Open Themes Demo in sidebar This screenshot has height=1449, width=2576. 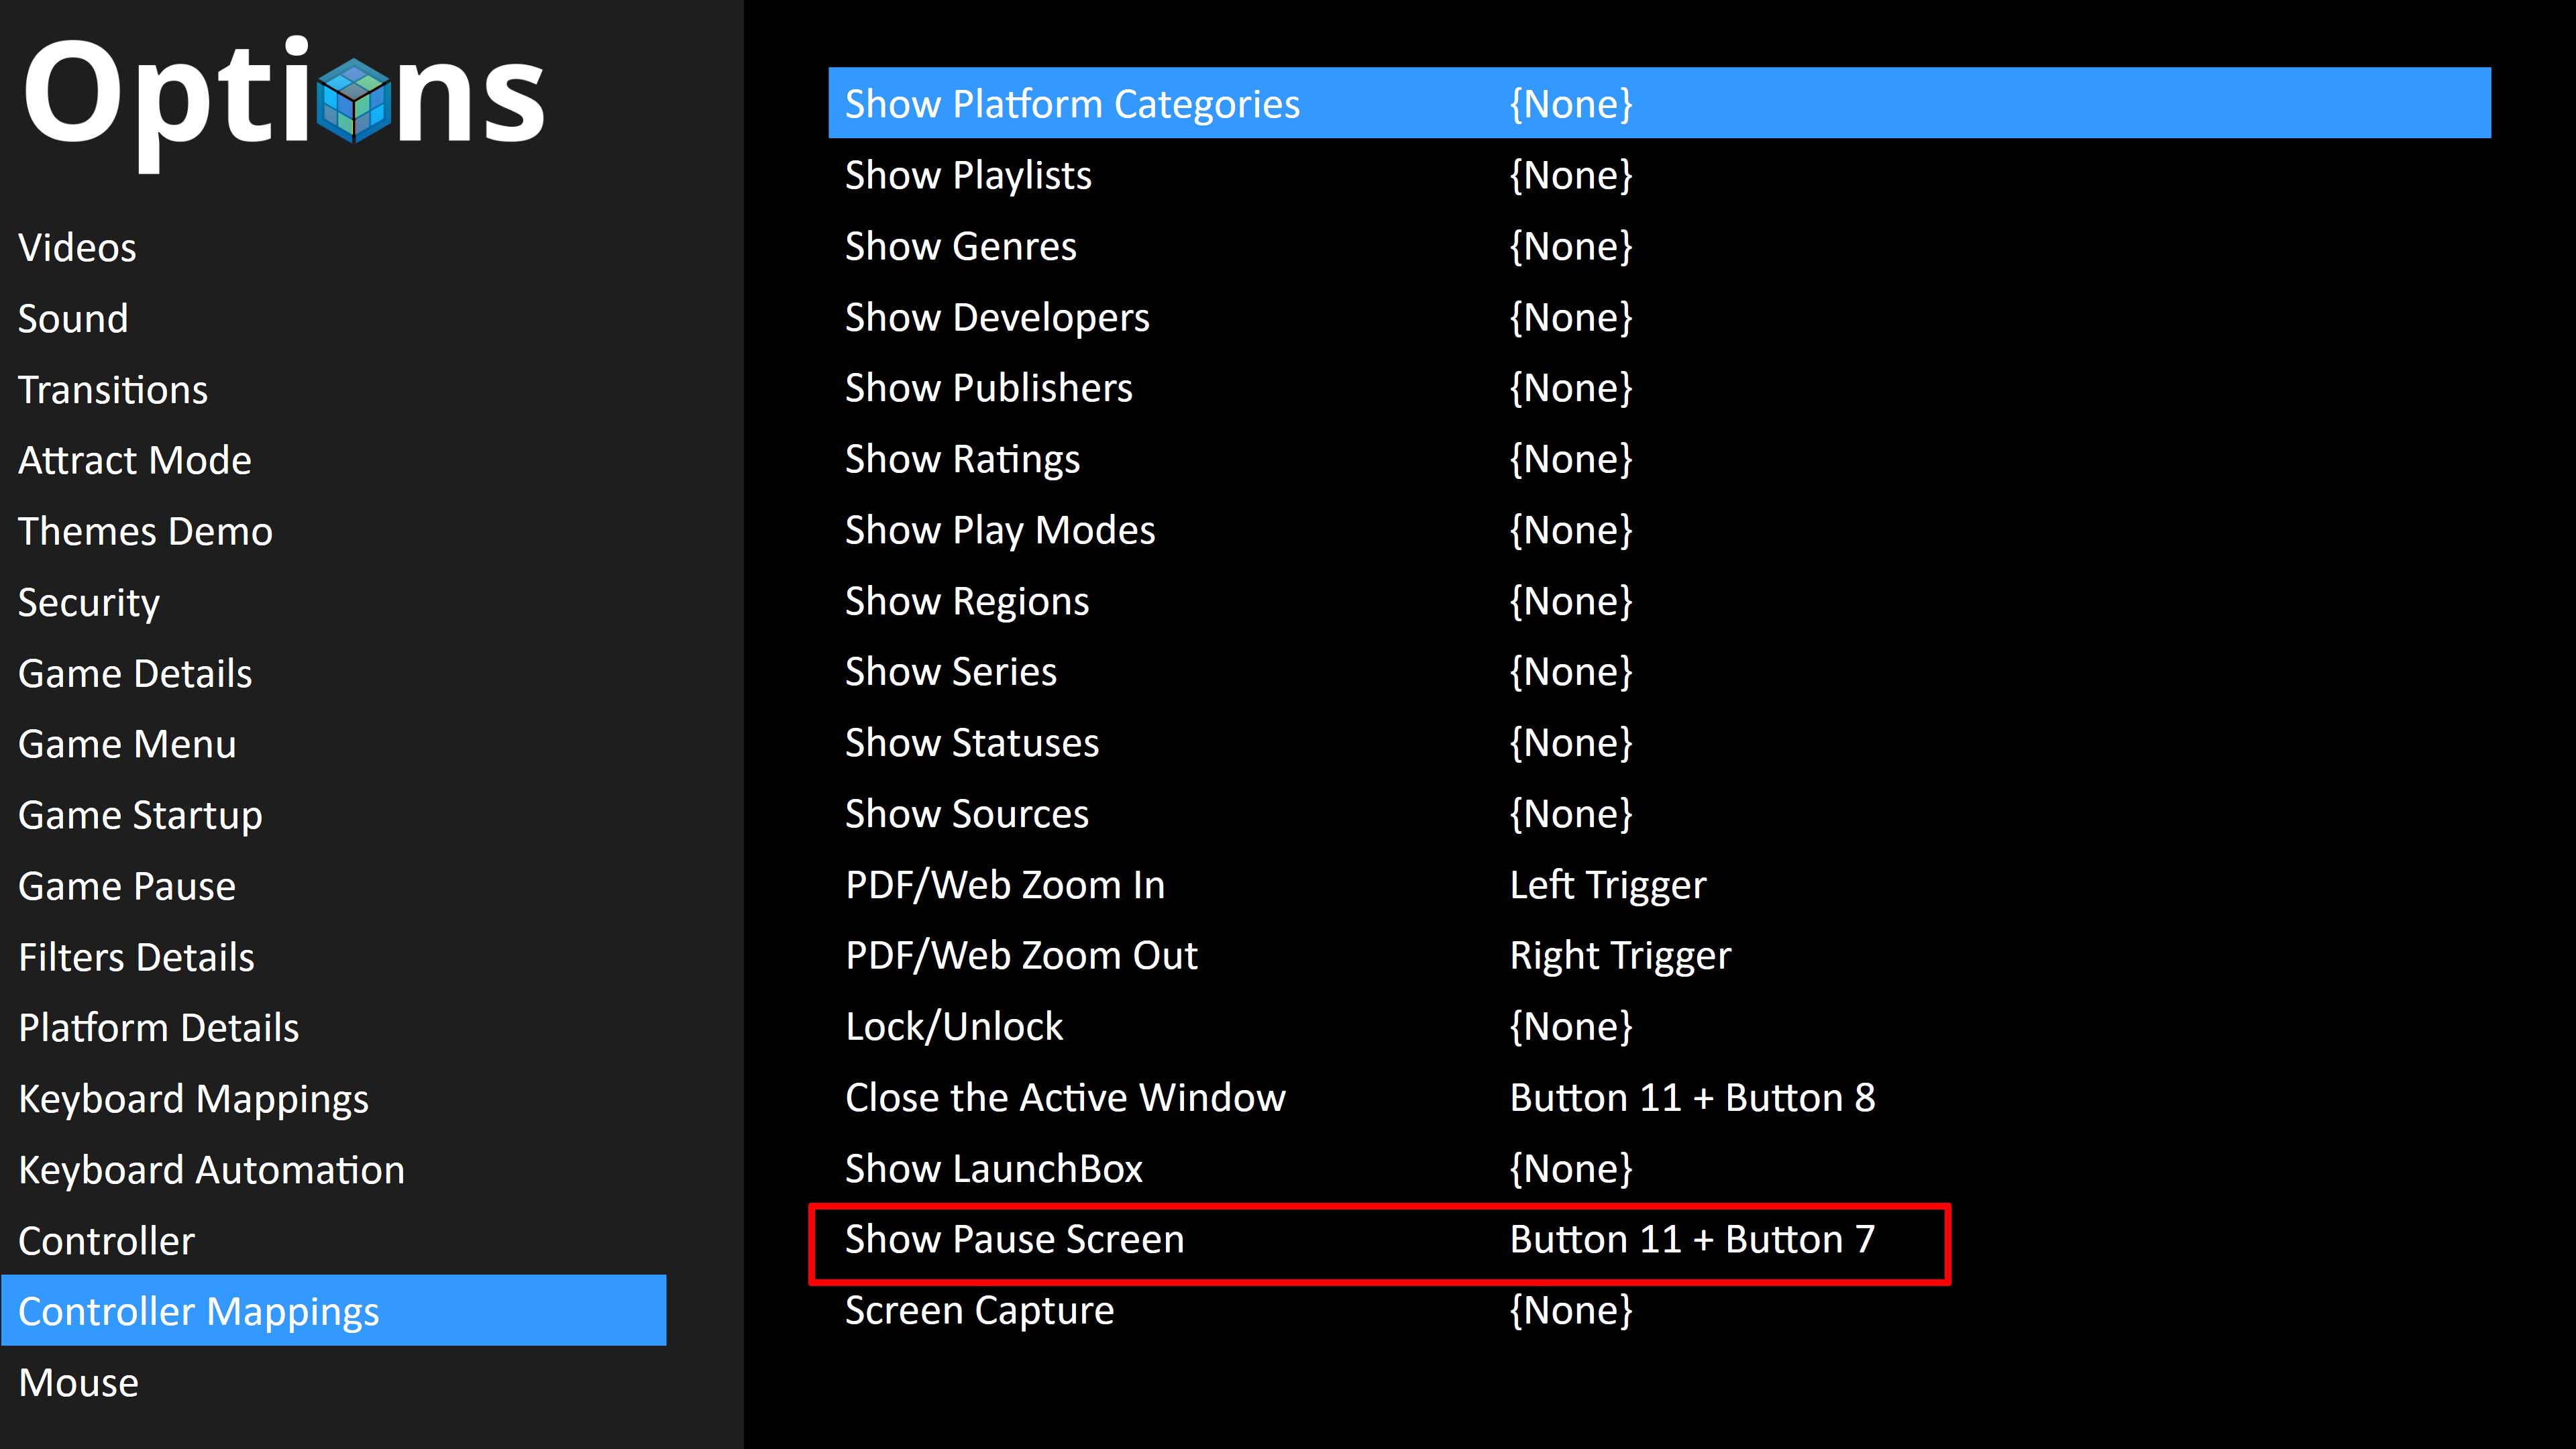(x=145, y=531)
